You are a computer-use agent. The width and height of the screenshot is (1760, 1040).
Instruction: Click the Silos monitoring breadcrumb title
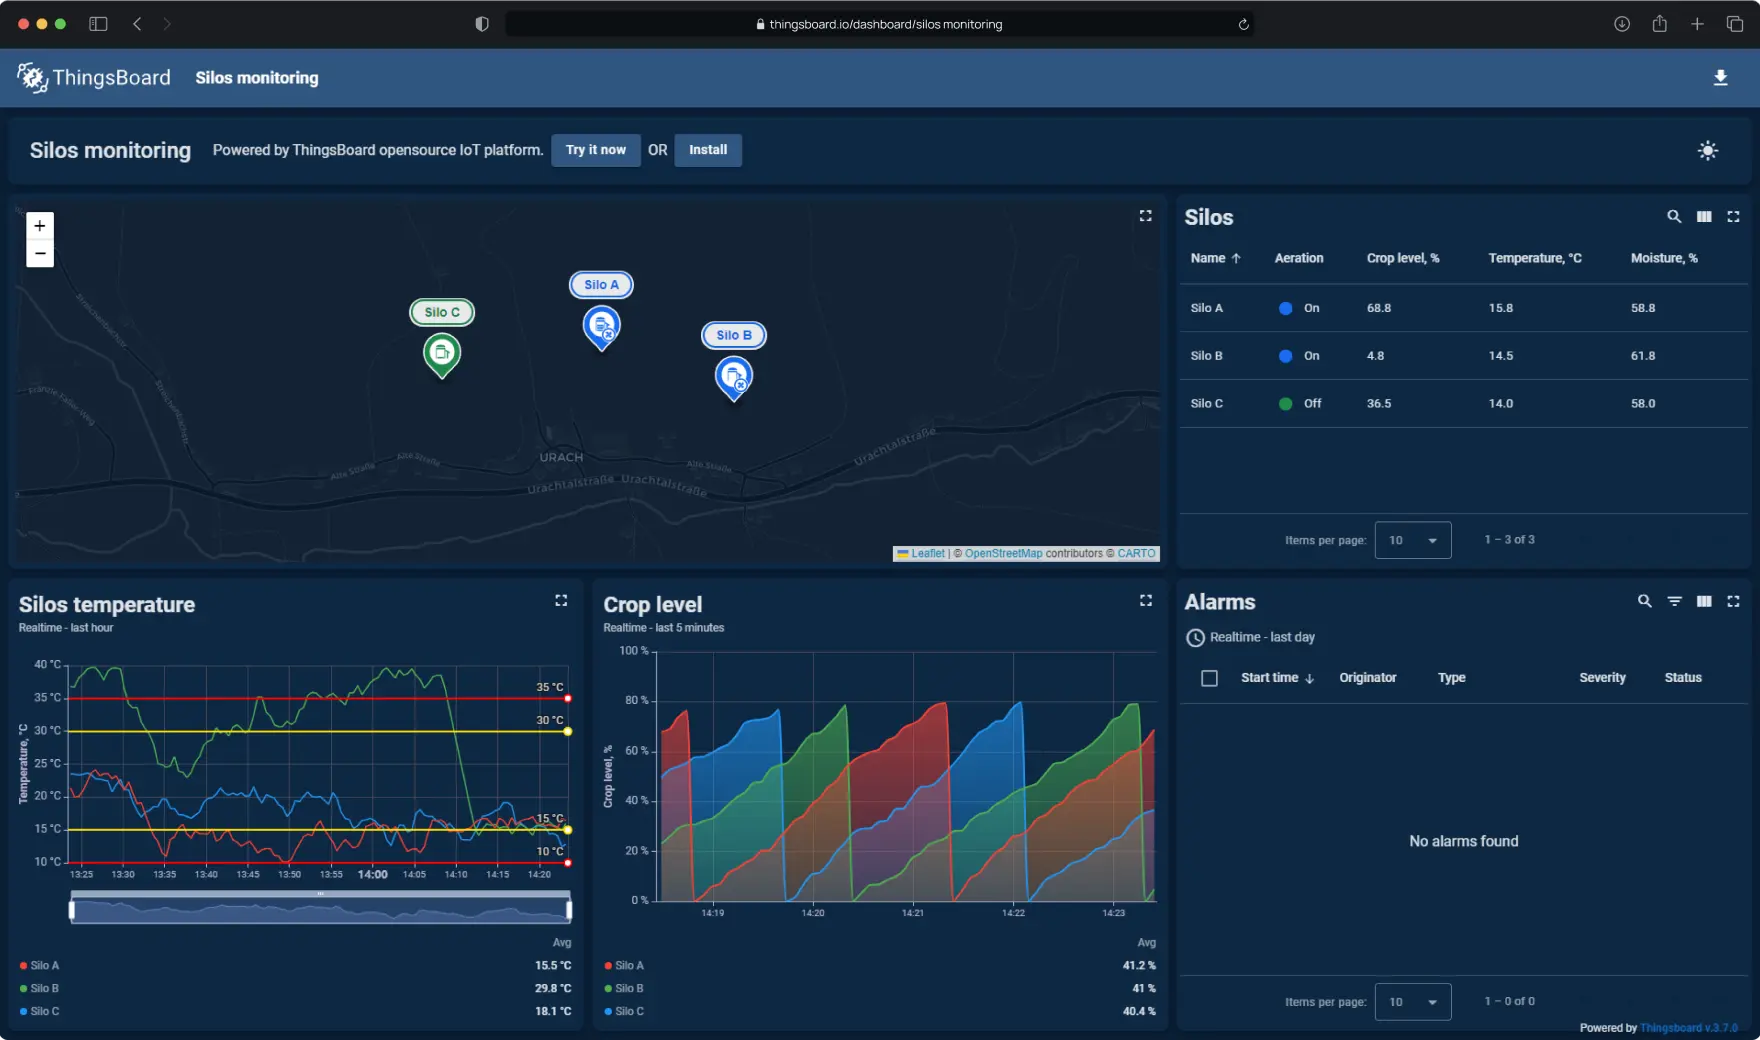click(257, 78)
